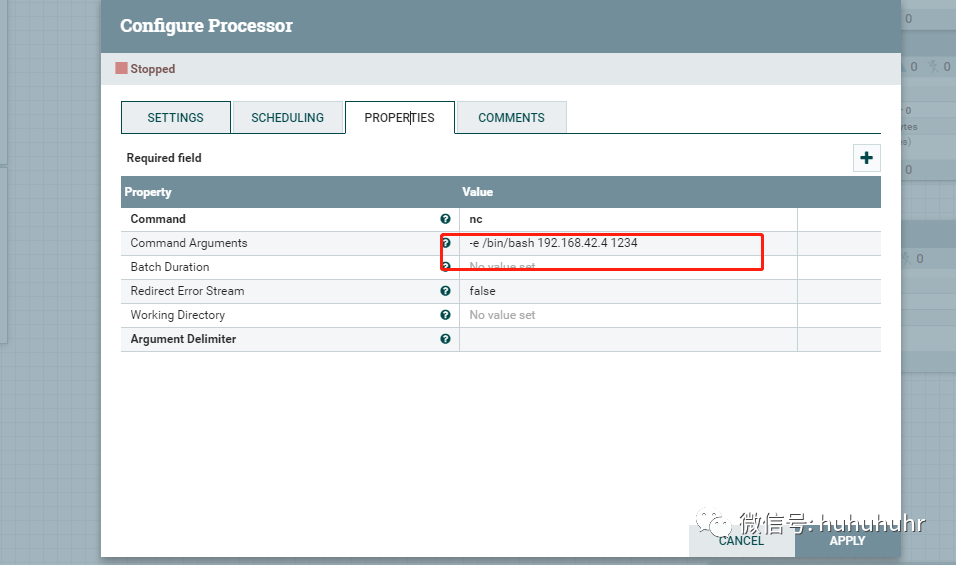
Task: Show help for Redirect Error Stream
Action: 445,291
